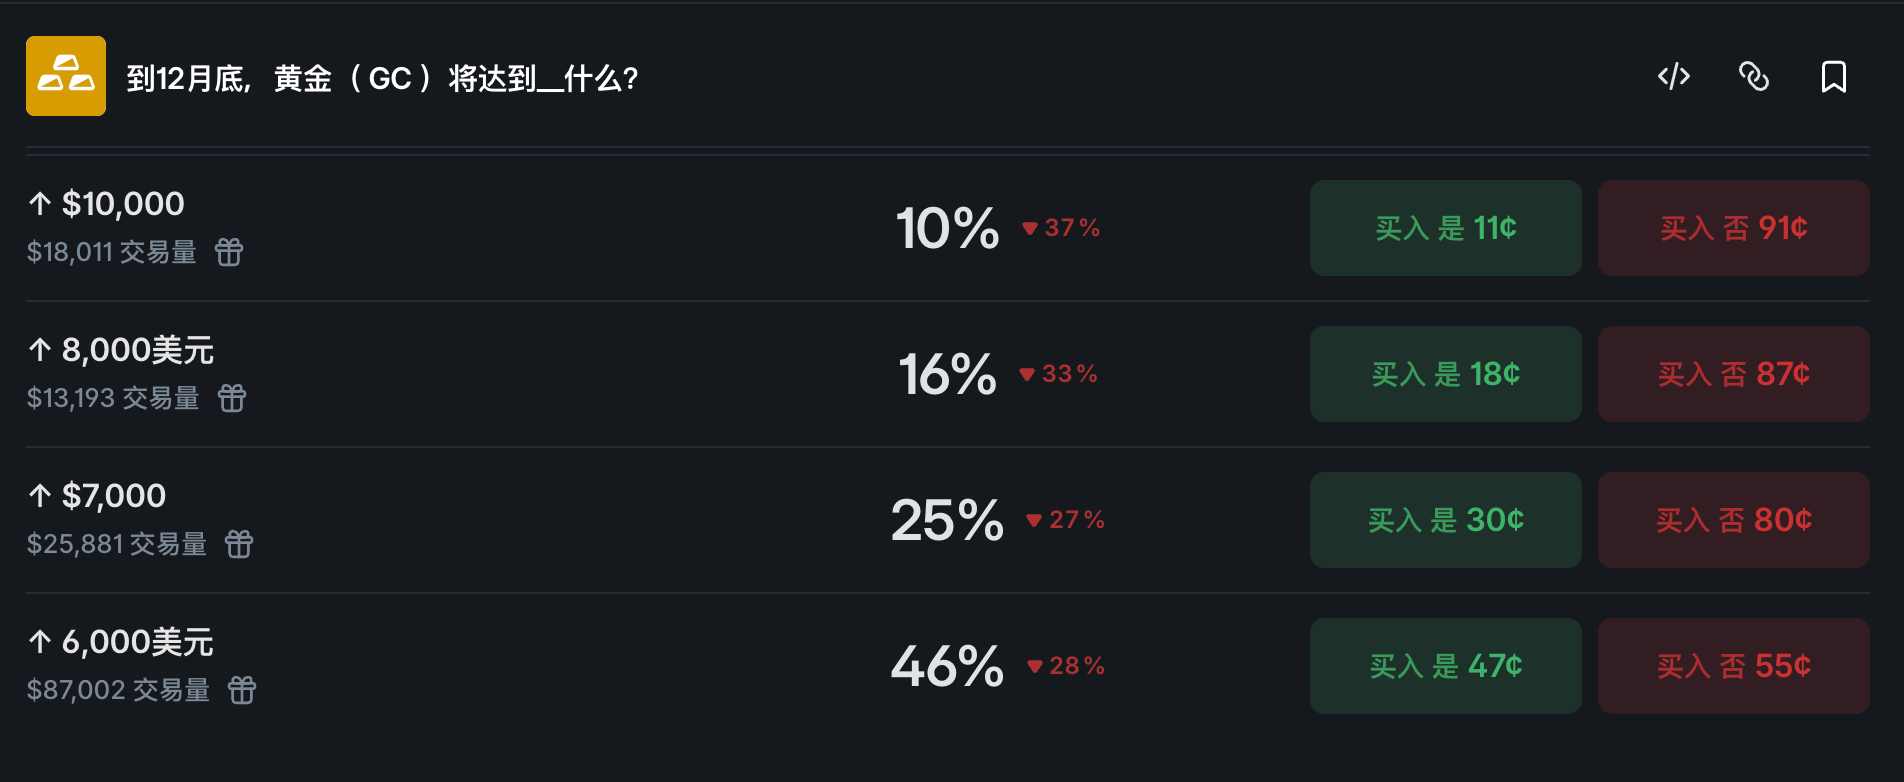Select the 46% probability for 6,000

tap(946, 666)
